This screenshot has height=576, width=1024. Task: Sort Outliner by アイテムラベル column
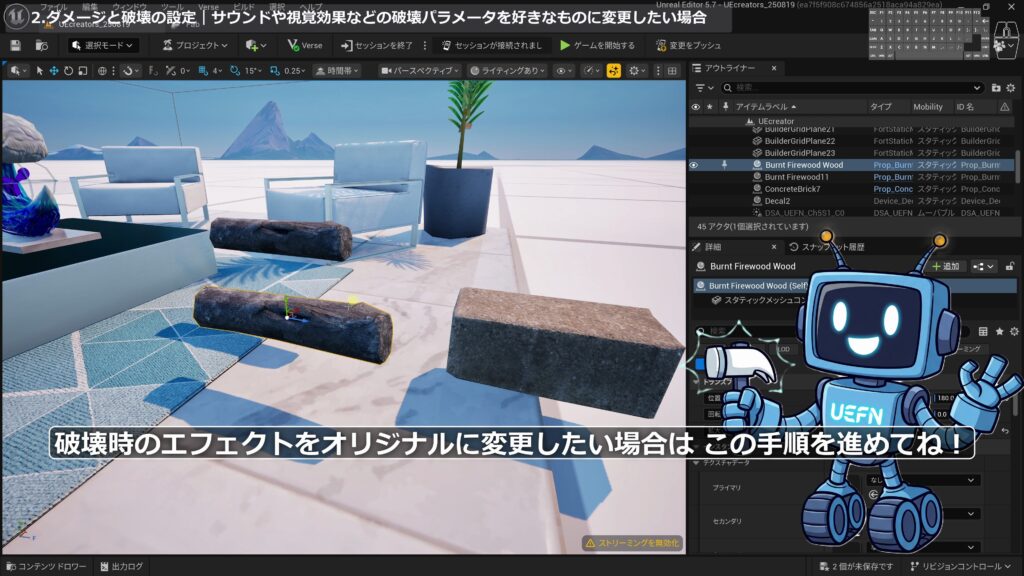(766, 106)
